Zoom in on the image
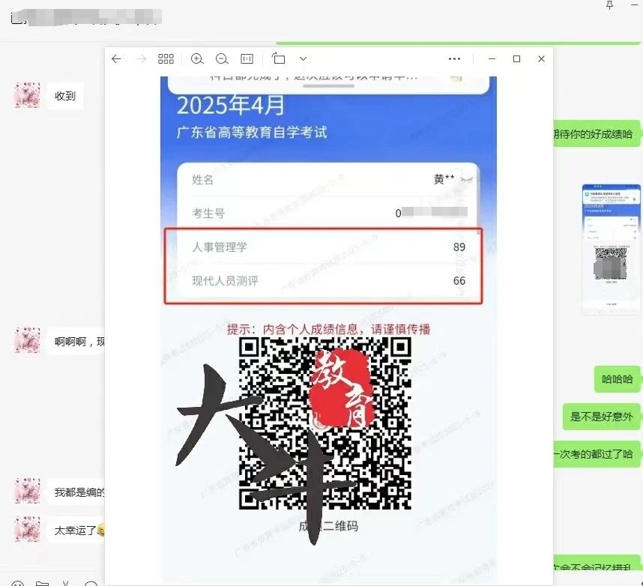The height and width of the screenshot is (586, 643). click(197, 59)
